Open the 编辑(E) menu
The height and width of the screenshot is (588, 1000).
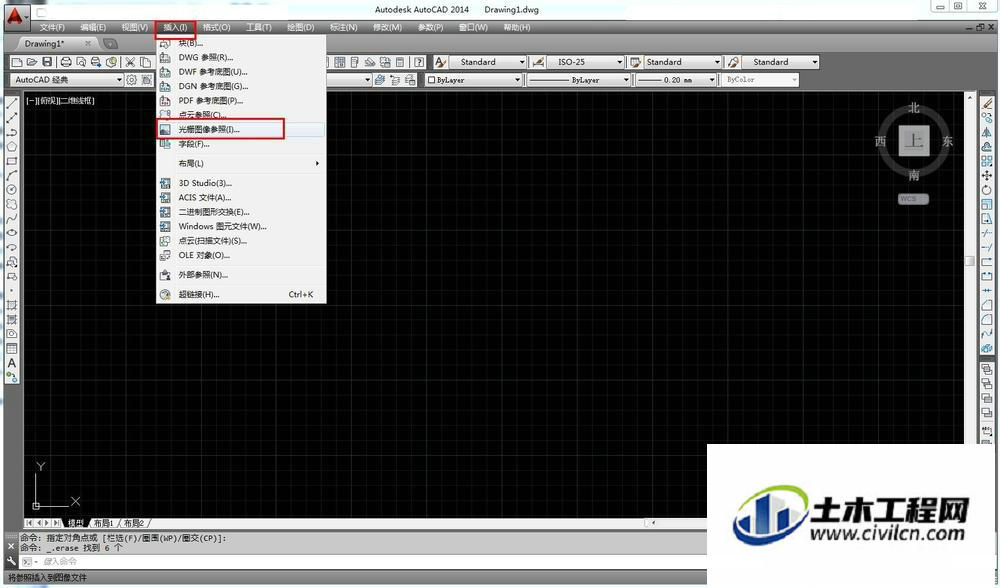tap(93, 27)
